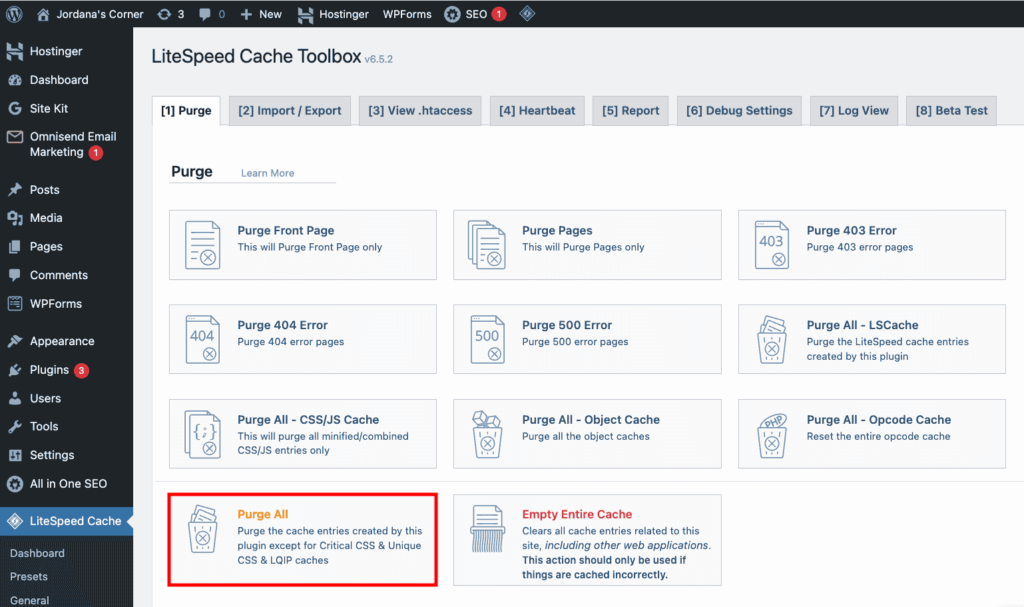Image resolution: width=1024 pixels, height=607 pixels.
Task: Click + New in the admin bar
Action: [x=260, y=13]
